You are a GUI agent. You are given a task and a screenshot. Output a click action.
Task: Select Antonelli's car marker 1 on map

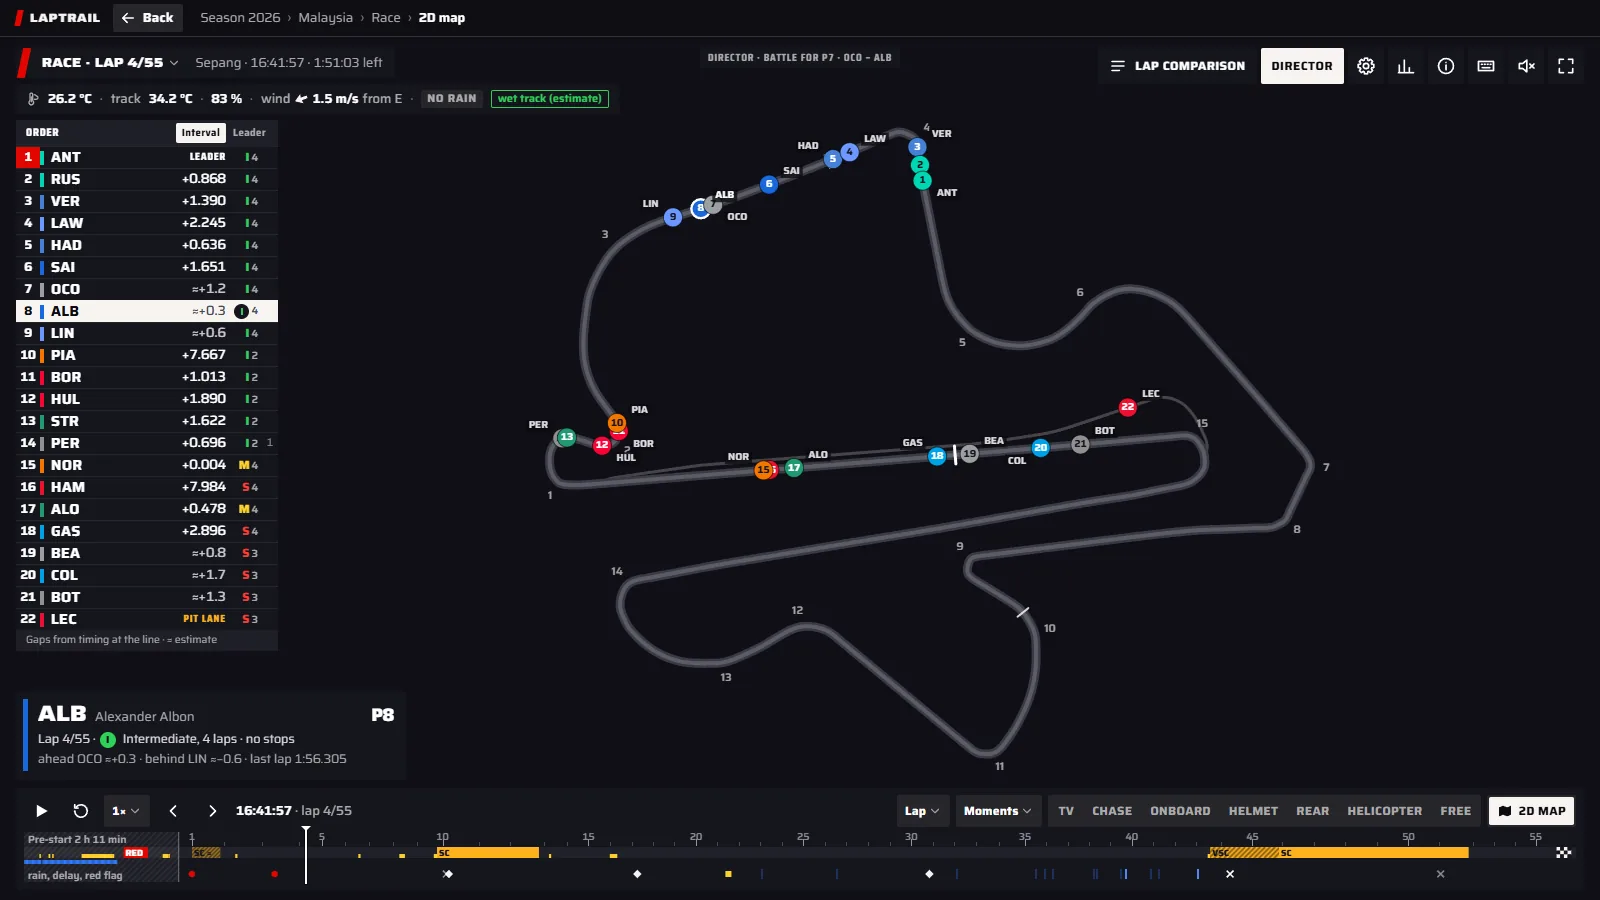[922, 180]
